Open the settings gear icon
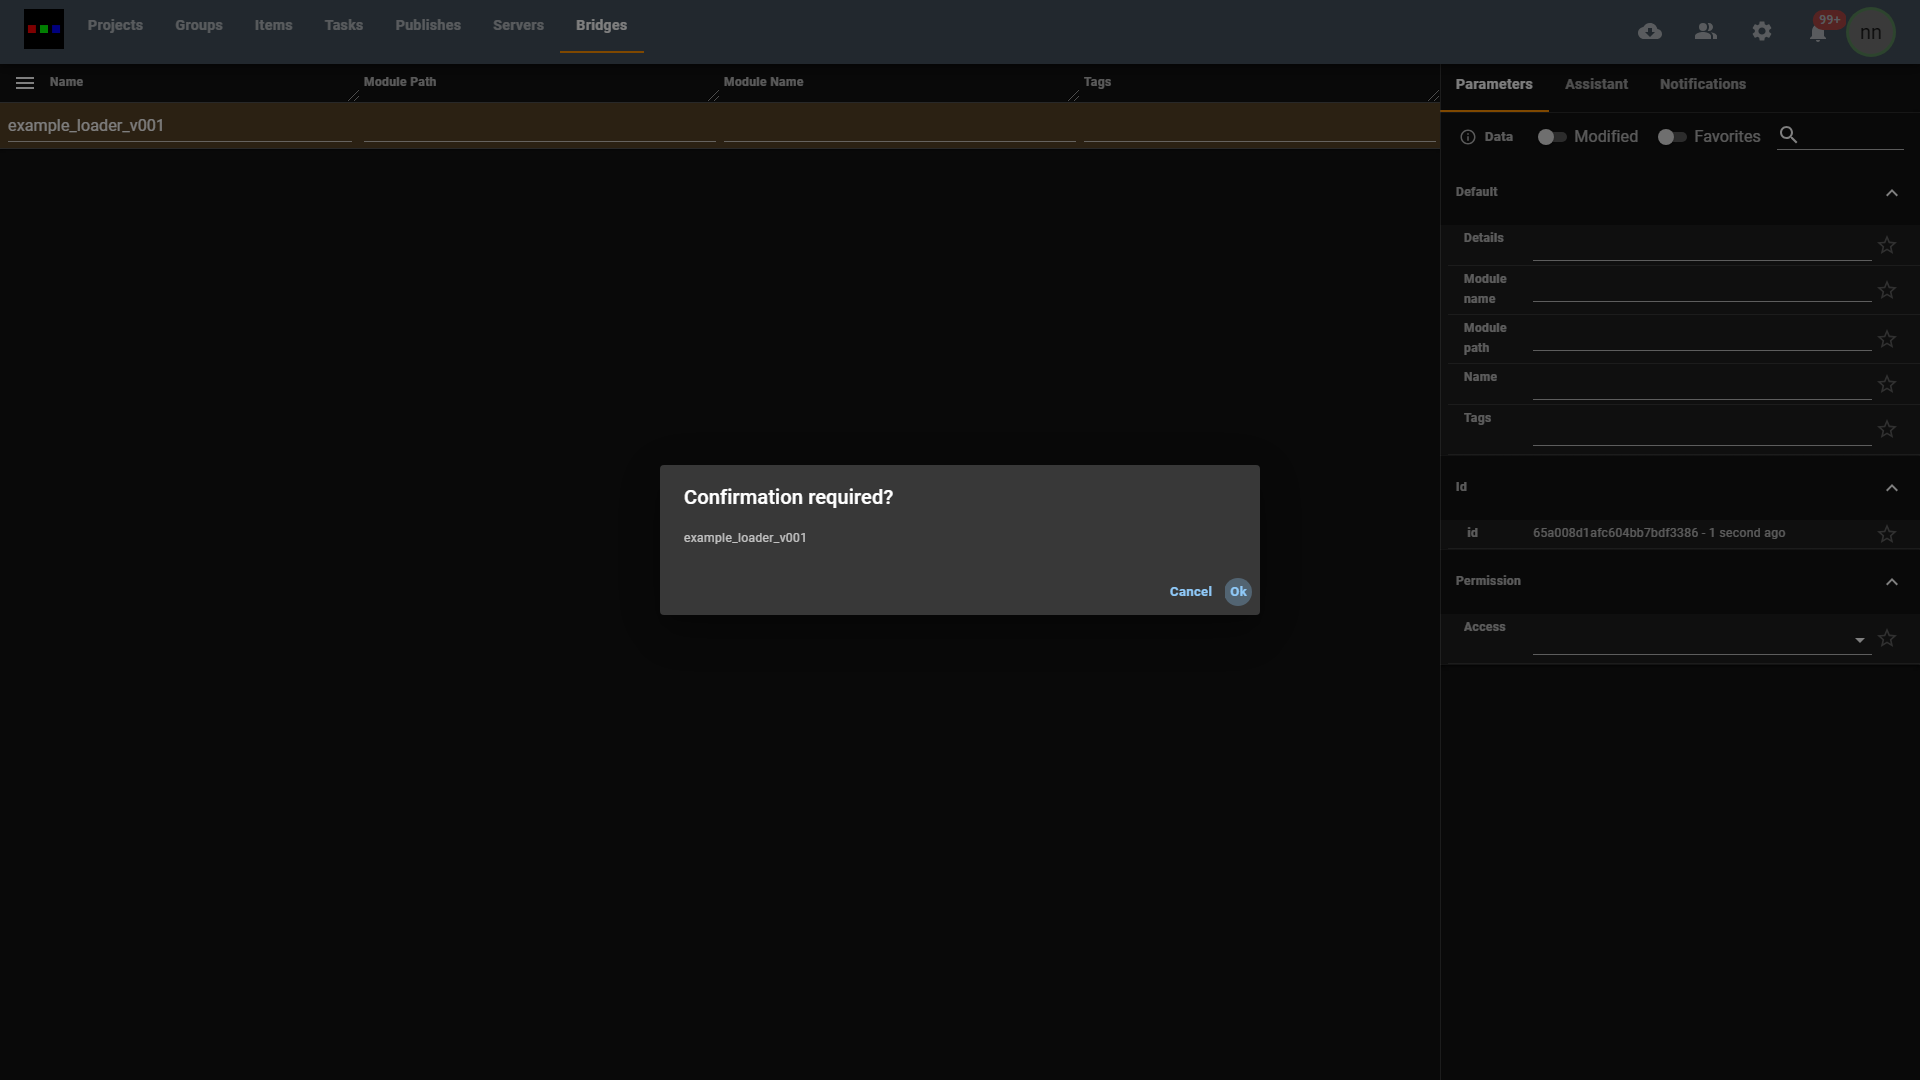This screenshot has height=1080, width=1920. [1762, 32]
